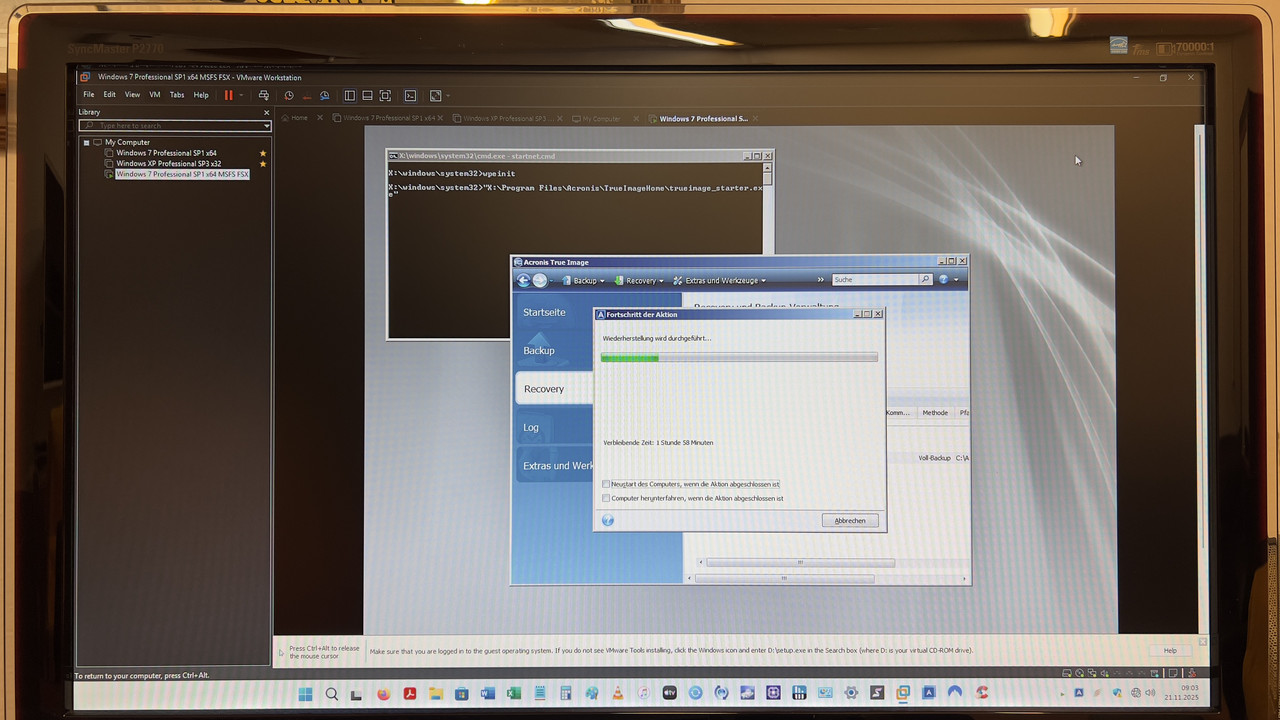Click the Windows Start button
Viewport: 1280px width, 720px height.
pos(305,693)
